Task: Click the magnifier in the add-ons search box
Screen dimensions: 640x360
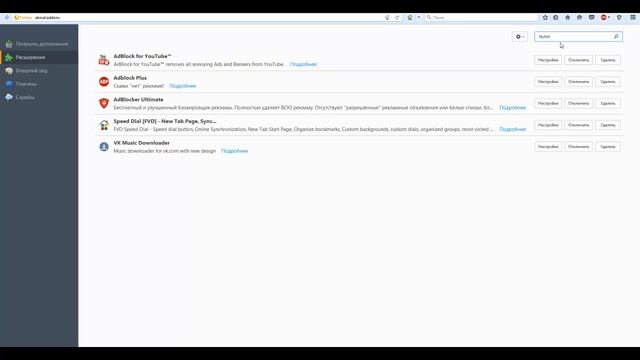Action: pyautogui.click(x=616, y=37)
